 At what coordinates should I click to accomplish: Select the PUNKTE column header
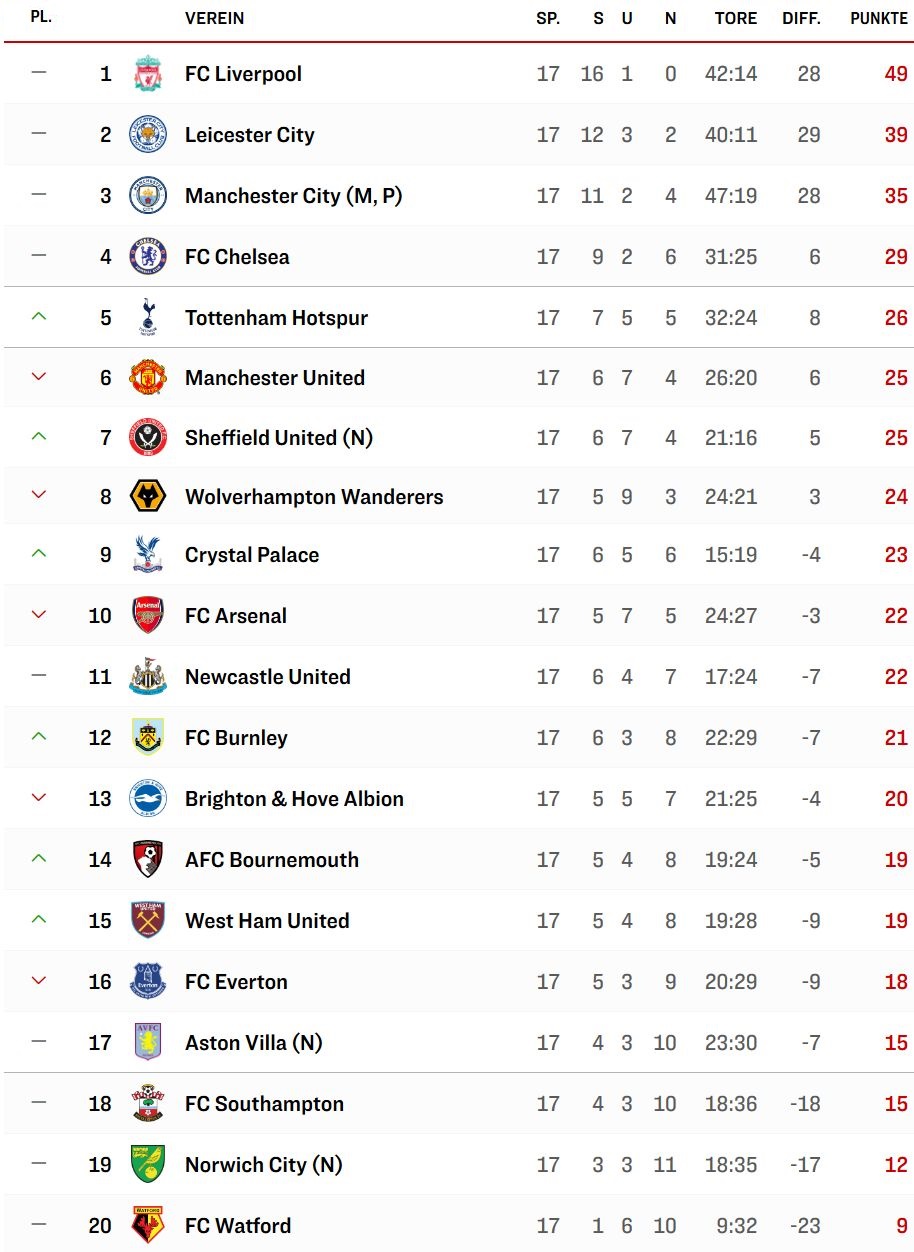point(879,18)
